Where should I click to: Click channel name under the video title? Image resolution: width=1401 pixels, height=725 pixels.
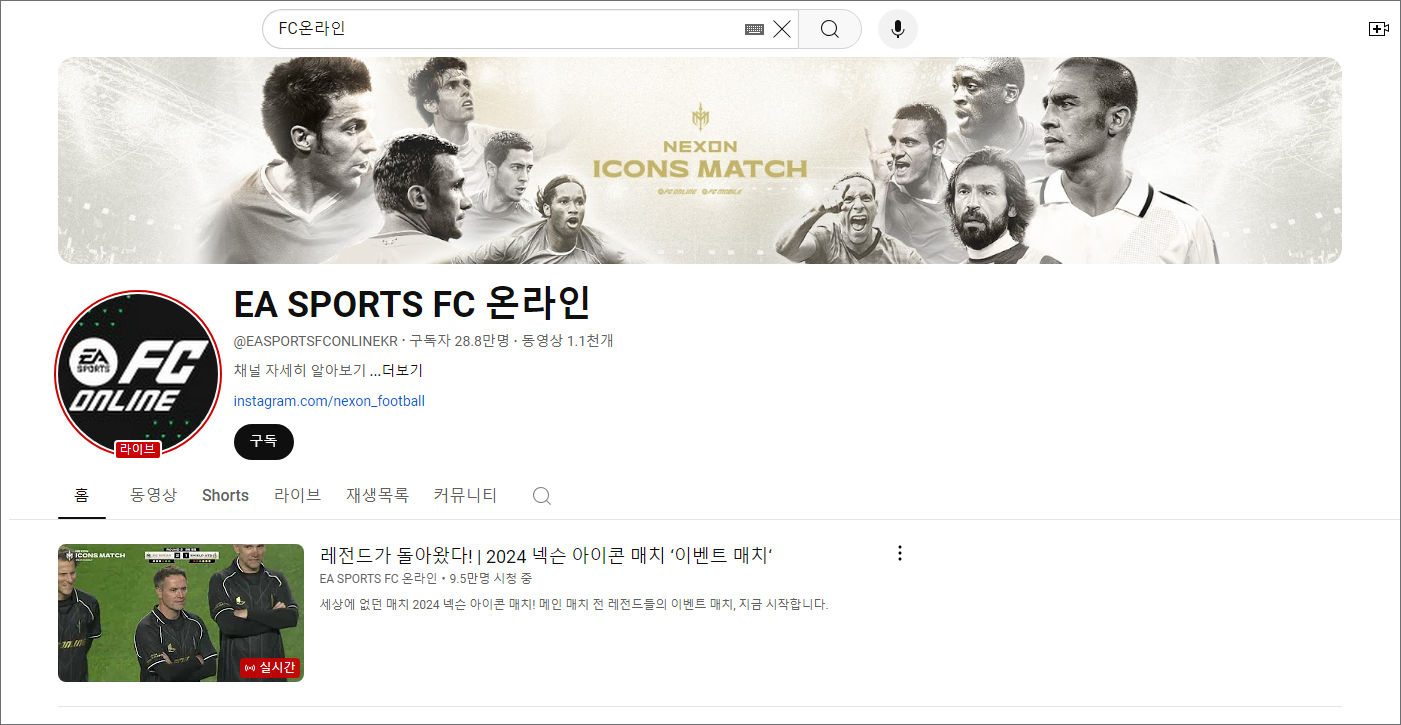378,579
